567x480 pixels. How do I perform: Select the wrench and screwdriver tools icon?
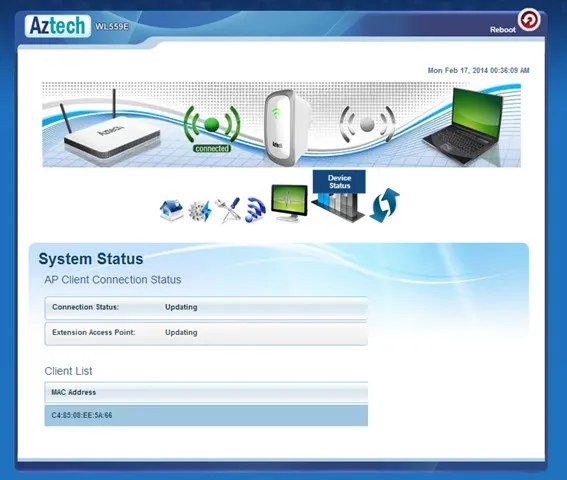[228, 210]
